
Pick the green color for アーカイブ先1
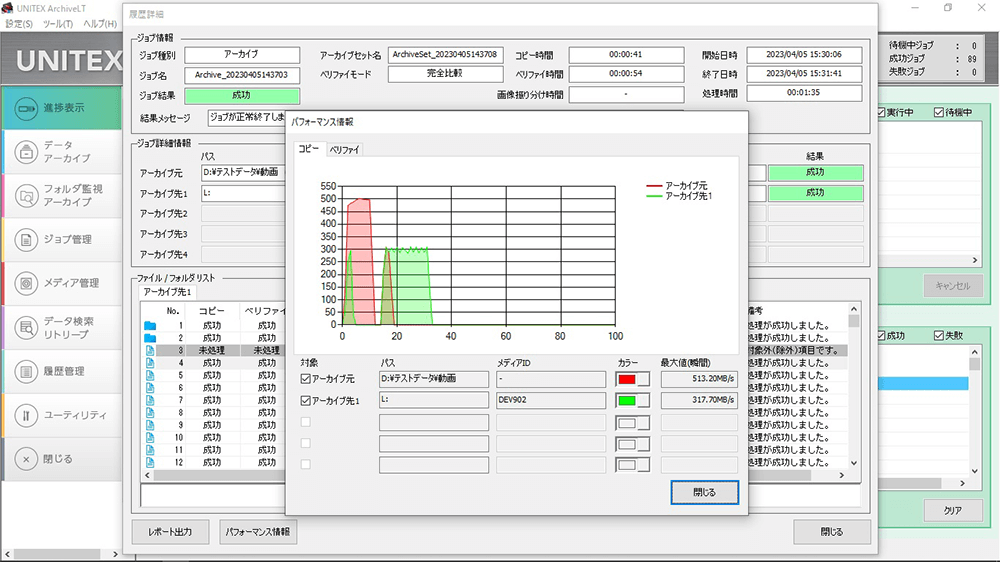click(x=633, y=401)
